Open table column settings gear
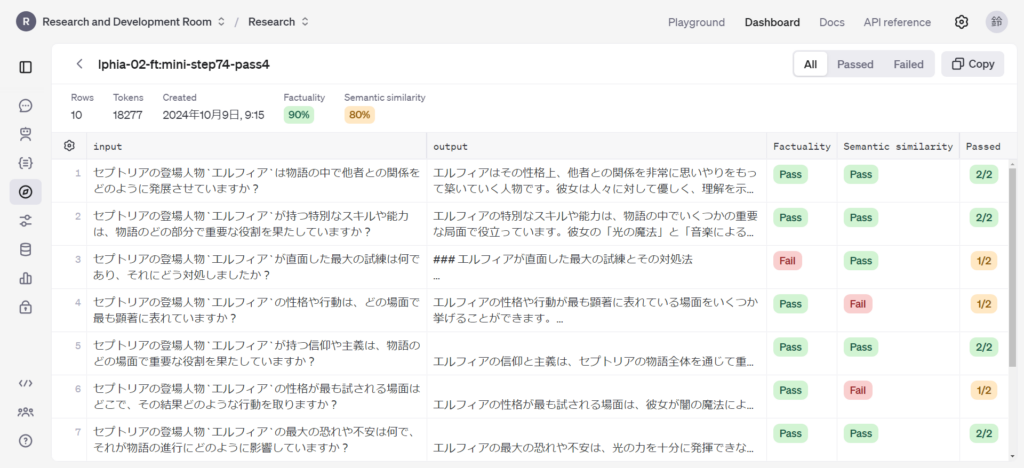Viewport: 1024px width, 468px height. point(69,146)
